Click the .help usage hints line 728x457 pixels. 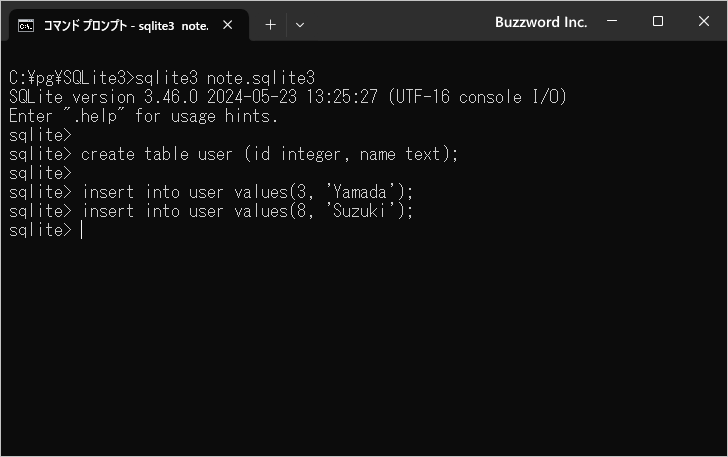click(x=143, y=116)
